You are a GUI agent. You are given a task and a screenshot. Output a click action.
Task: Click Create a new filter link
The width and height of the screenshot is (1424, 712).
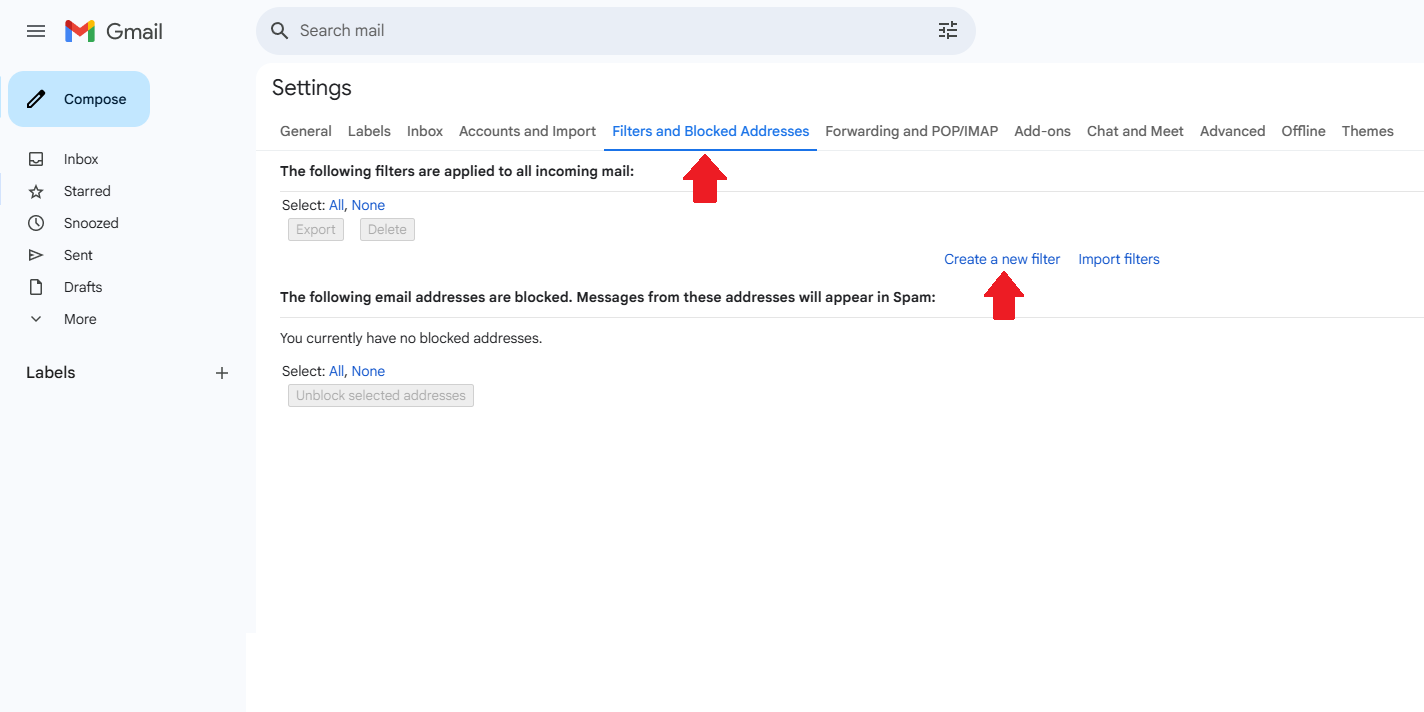tap(1002, 259)
